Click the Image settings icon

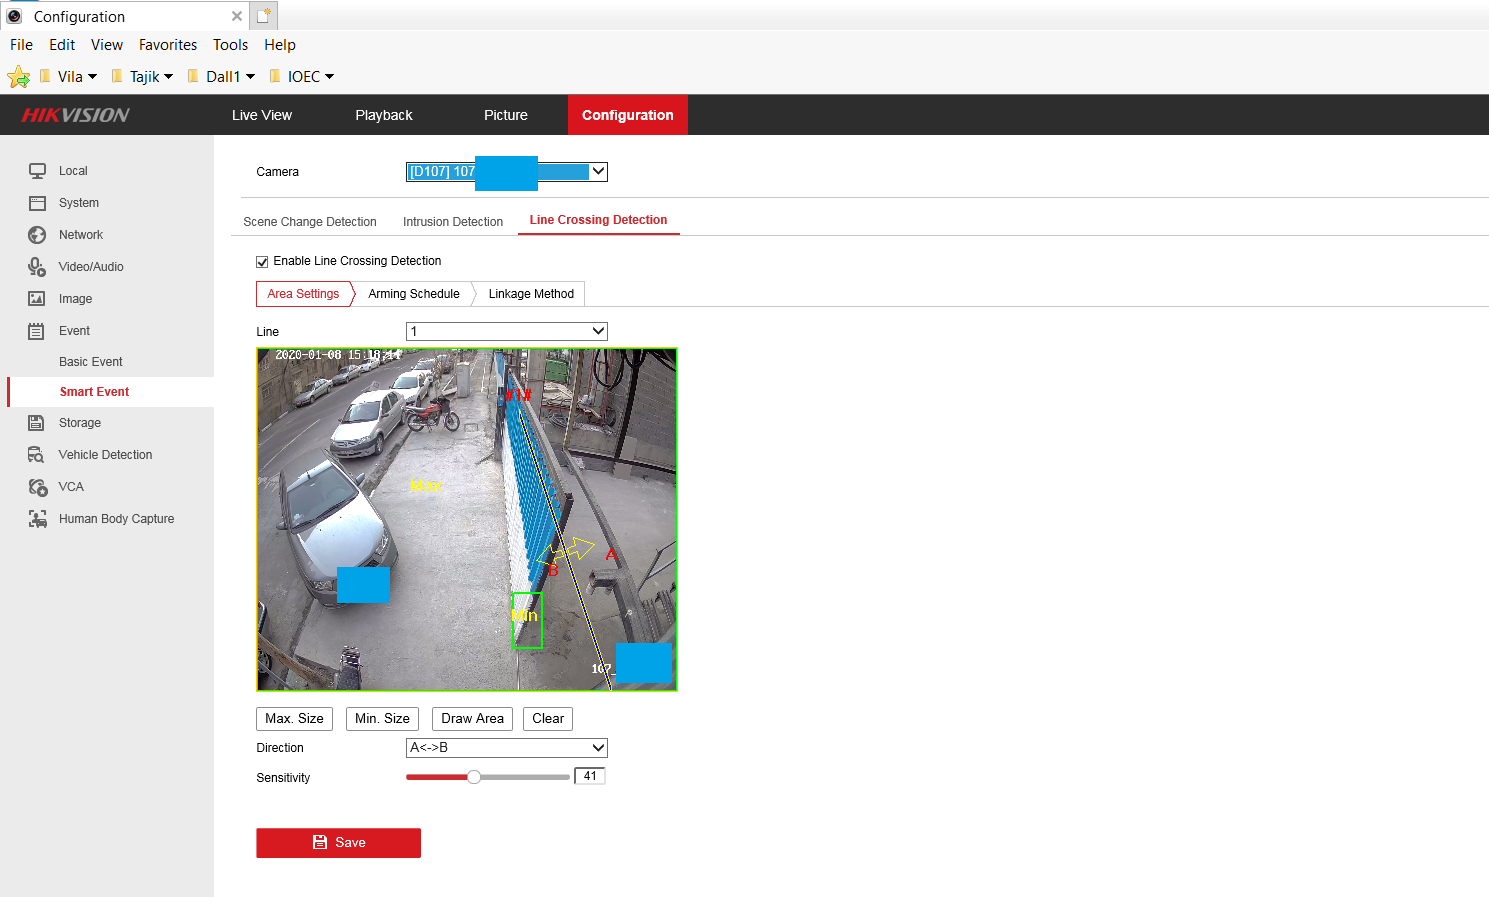coord(37,299)
